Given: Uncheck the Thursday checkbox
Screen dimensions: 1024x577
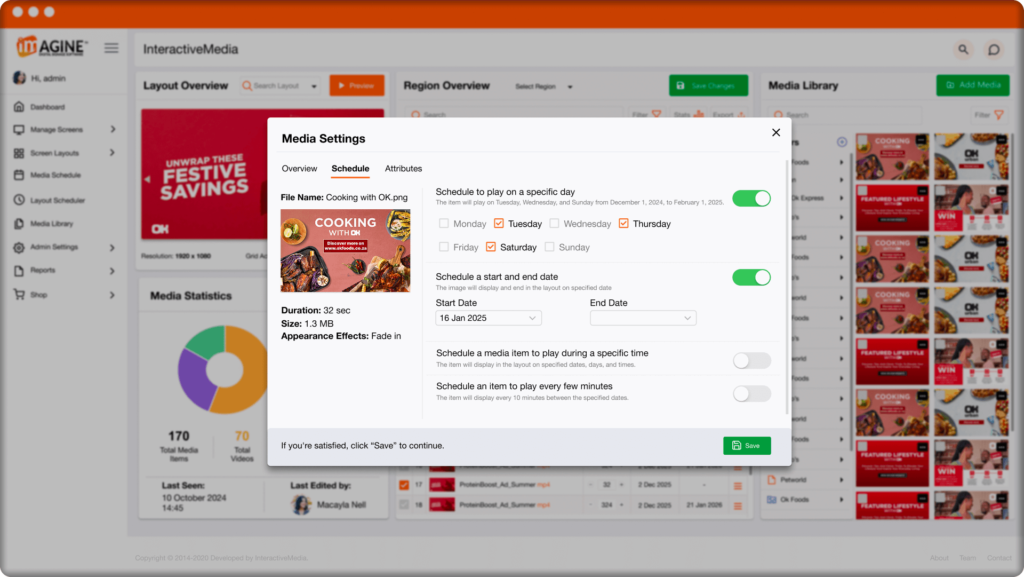Looking at the screenshot, I should point(624,223).
